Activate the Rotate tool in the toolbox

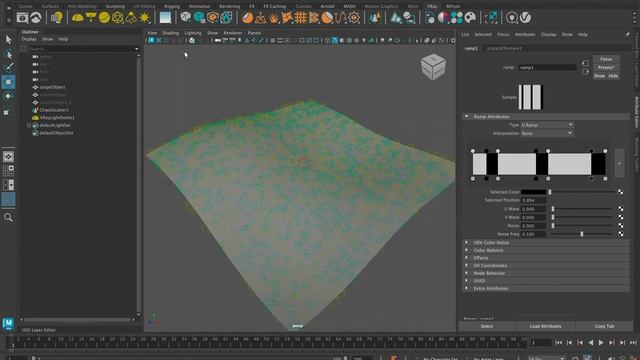tap(8, 96)
